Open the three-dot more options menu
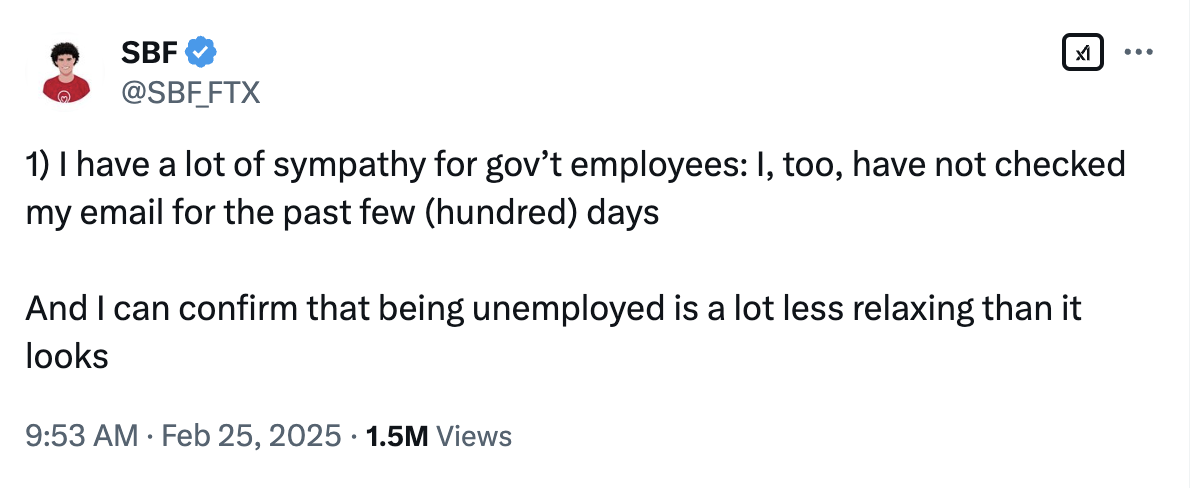The height and width of the screenshot is (488, 1190). coord(1139,51)
